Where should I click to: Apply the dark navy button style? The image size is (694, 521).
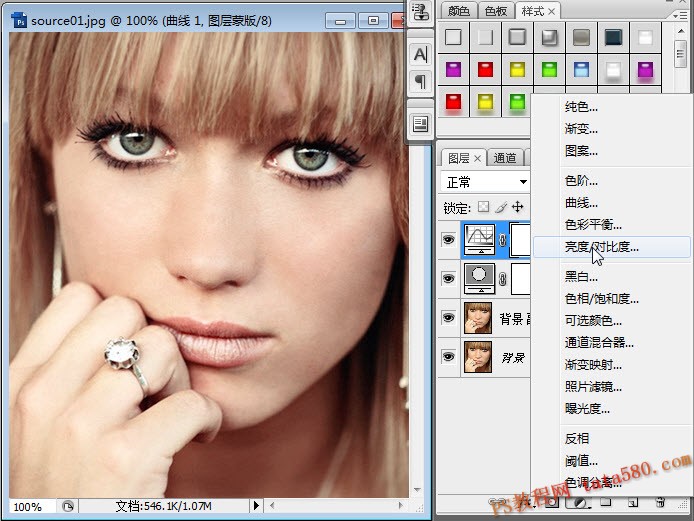[x=613, y=37]
